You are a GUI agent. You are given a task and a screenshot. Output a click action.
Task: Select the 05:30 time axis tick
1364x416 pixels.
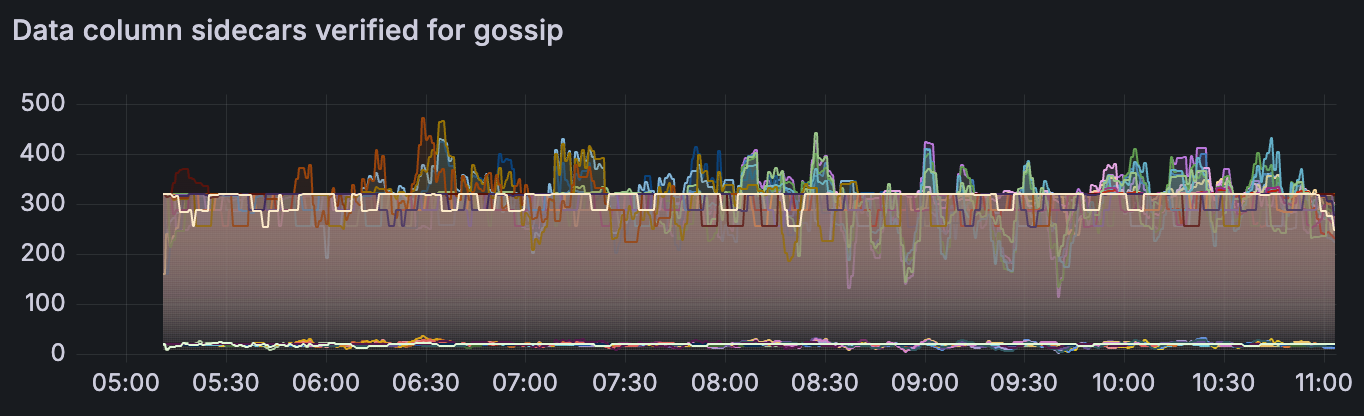click(x=226, y=383)
